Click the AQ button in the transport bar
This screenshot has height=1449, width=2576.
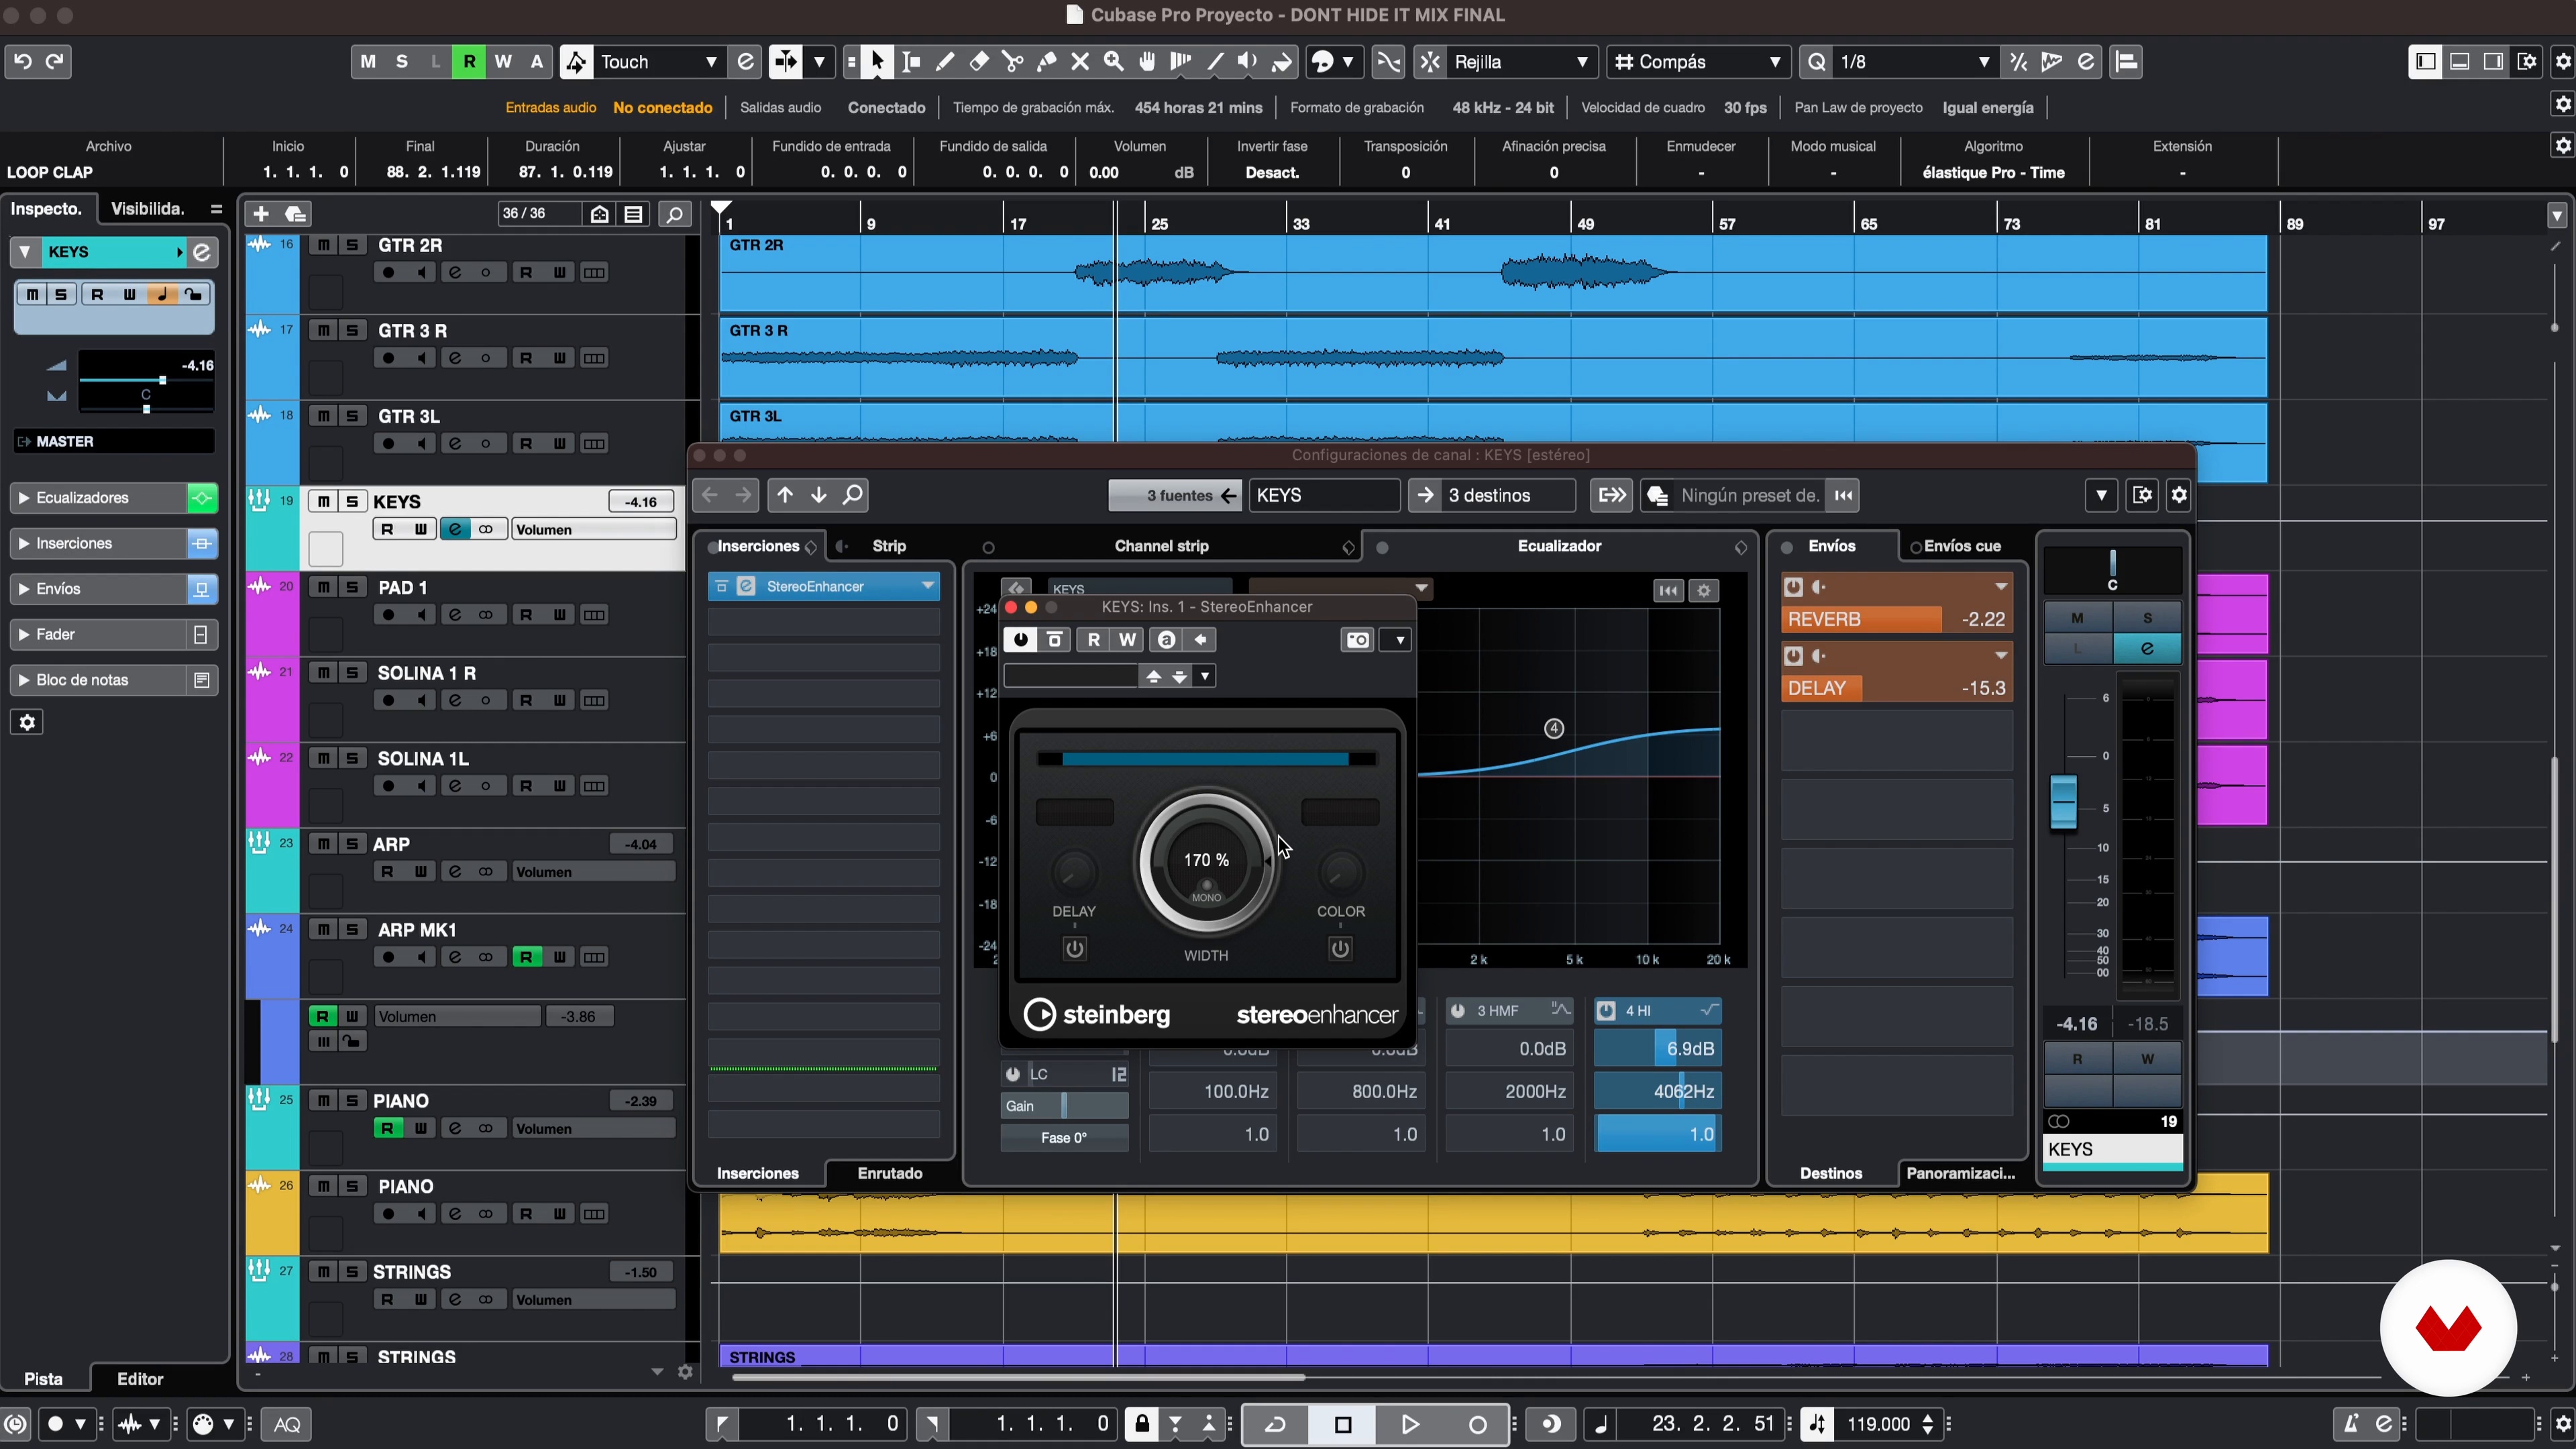coord(287,1424)
